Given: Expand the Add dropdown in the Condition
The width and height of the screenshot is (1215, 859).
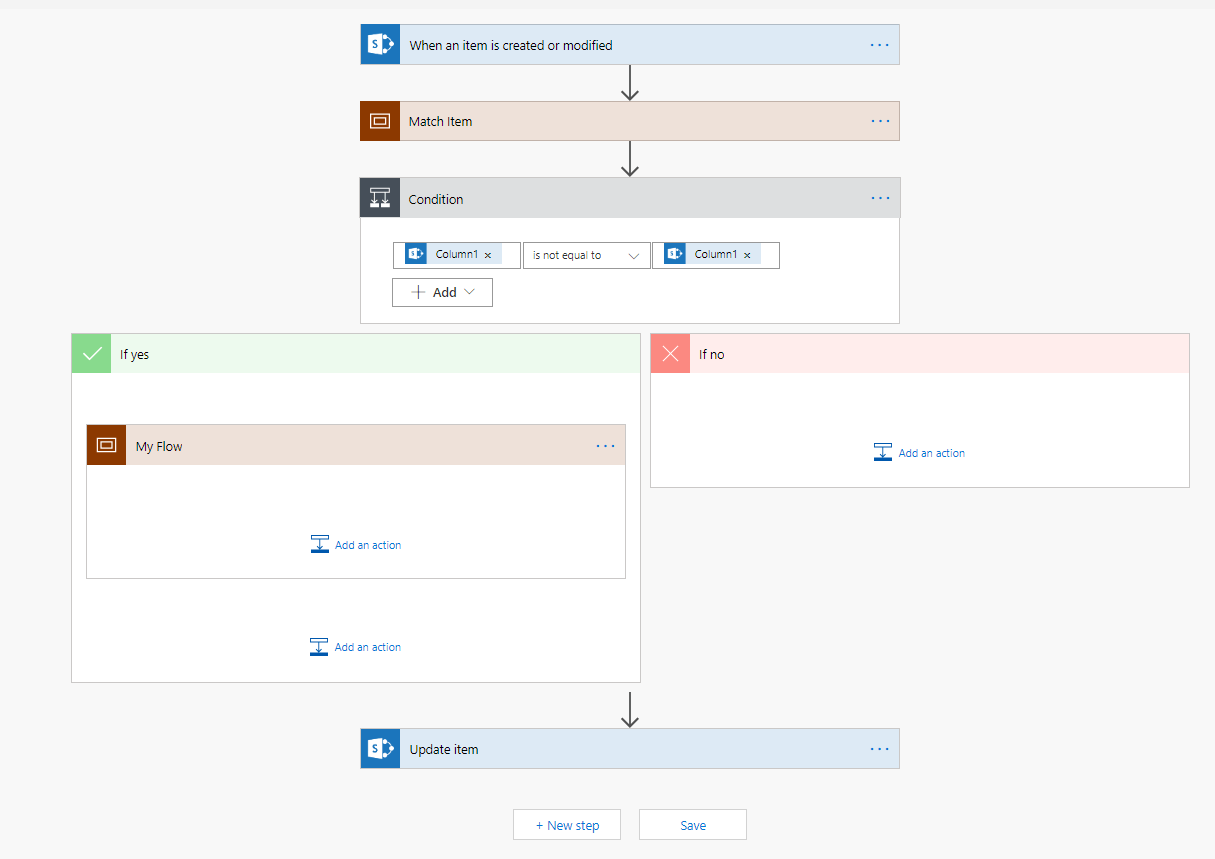Looking at the screenshot, I should tap(442, 292).
